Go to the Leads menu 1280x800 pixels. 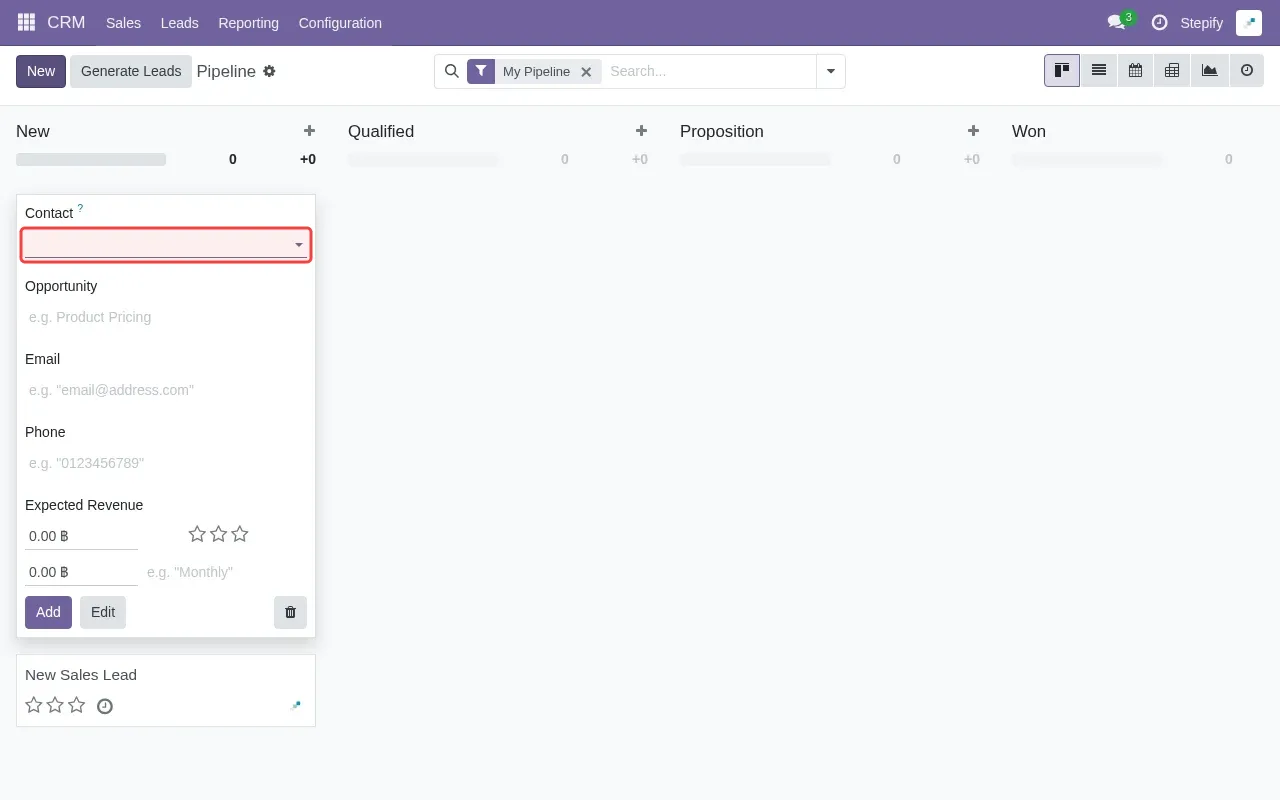point(179,22)
